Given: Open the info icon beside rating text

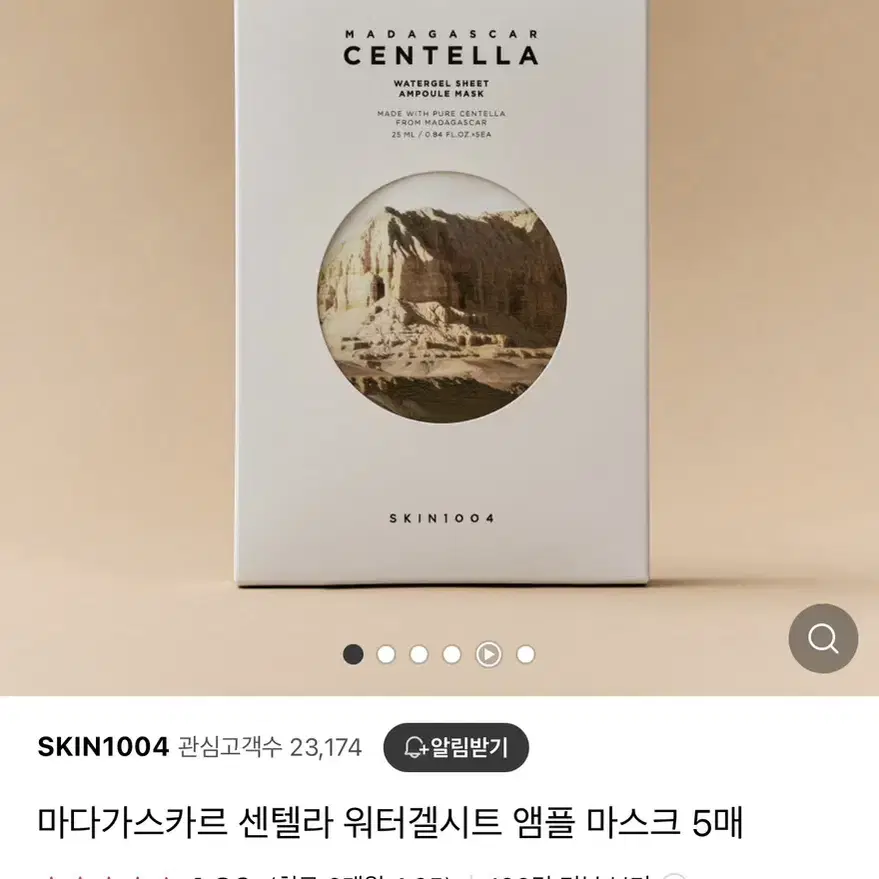Looking at the screenshot, I should tap(675, 876).
